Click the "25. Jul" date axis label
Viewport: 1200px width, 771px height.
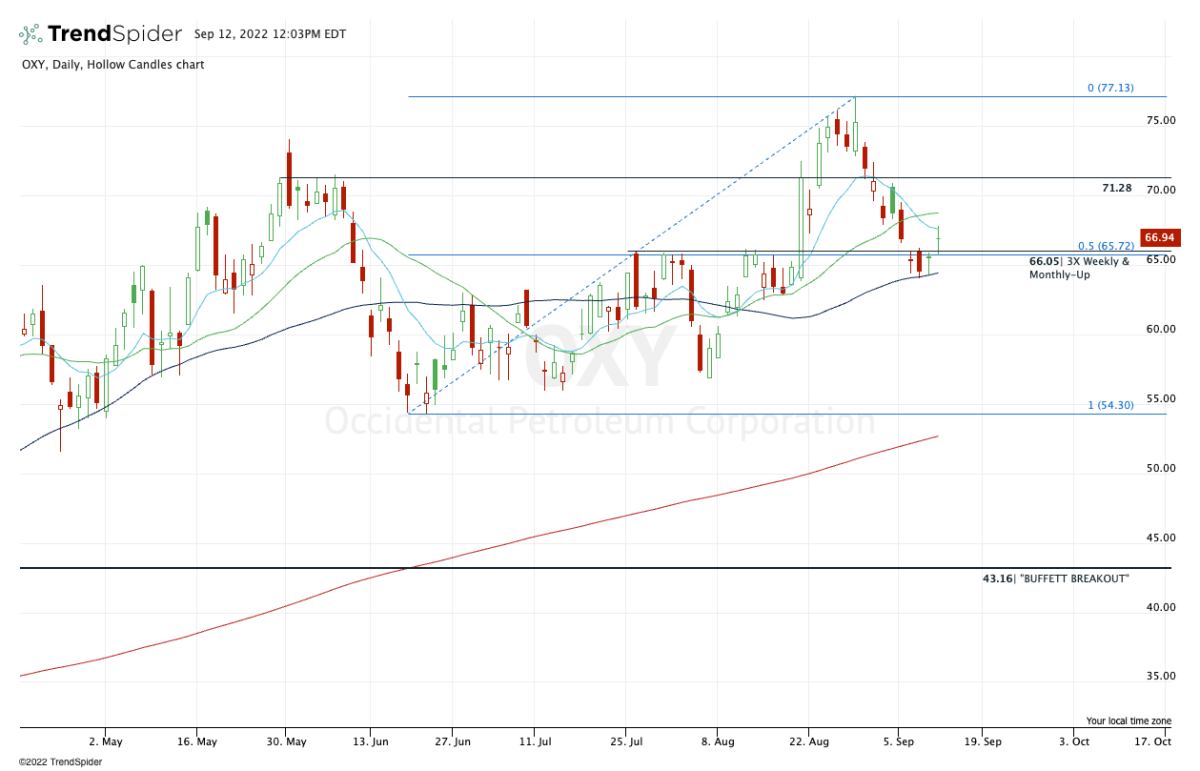pyautogui.click(x=626, y=742)
